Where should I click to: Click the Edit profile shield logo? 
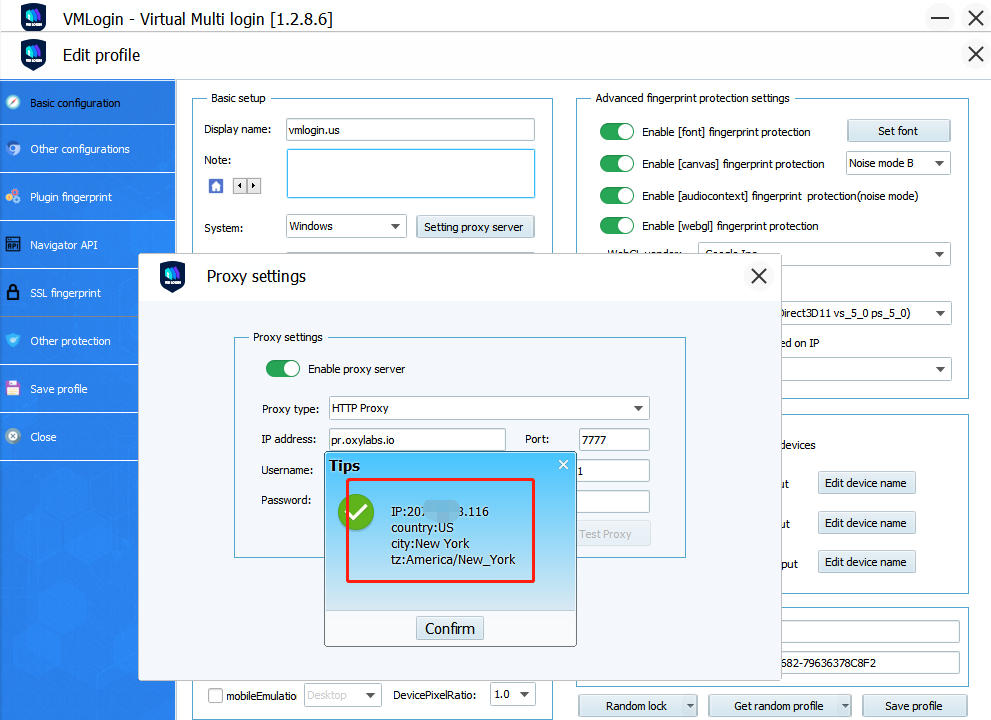(33, 55)
